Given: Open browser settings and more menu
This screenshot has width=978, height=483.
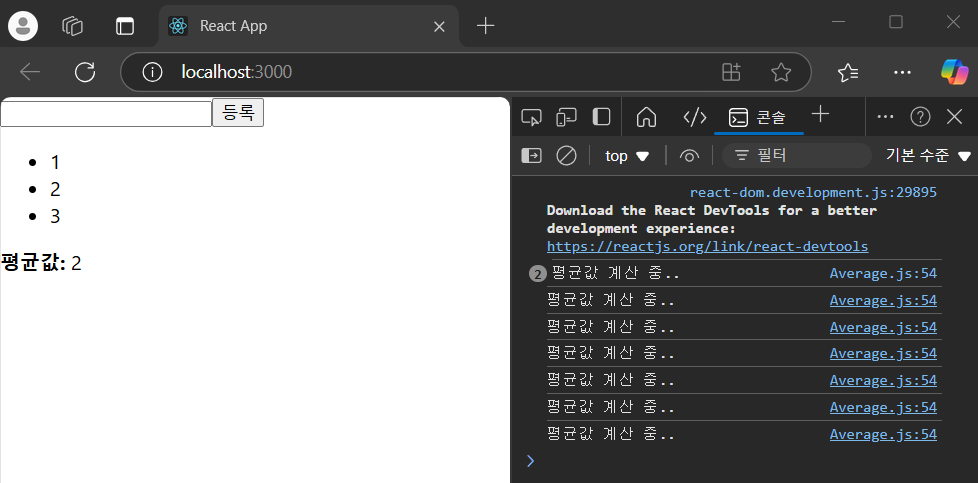Looking at the screenshot, I should click(x=903, y=72).
